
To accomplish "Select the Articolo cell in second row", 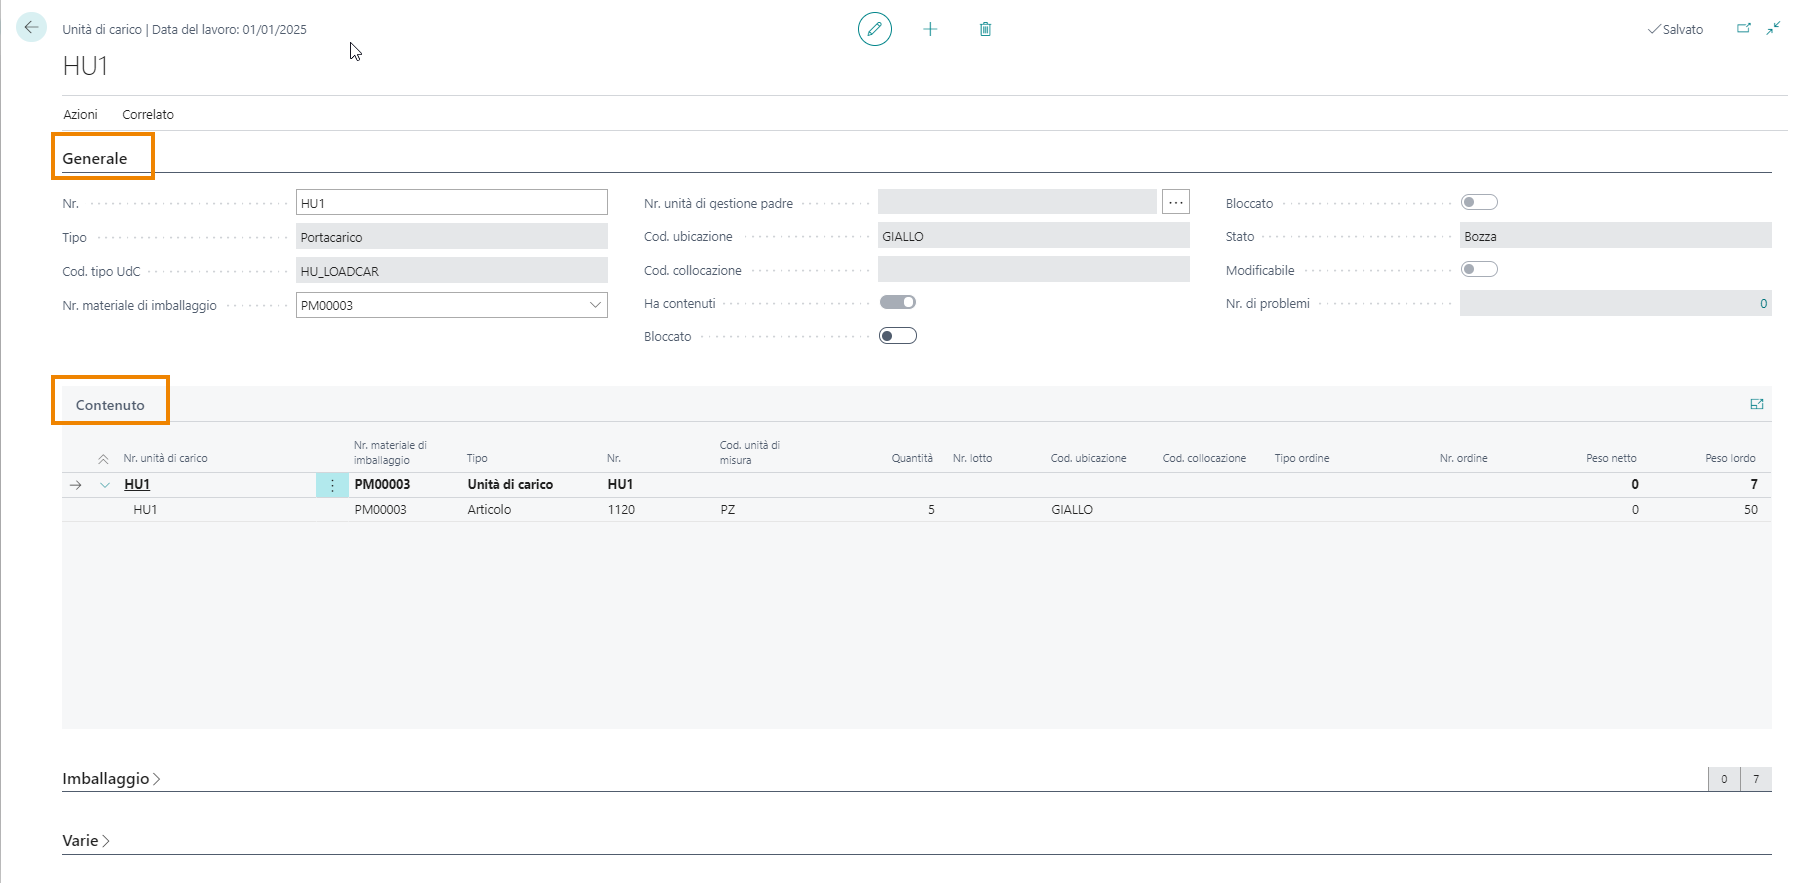I will pos(489,509).
